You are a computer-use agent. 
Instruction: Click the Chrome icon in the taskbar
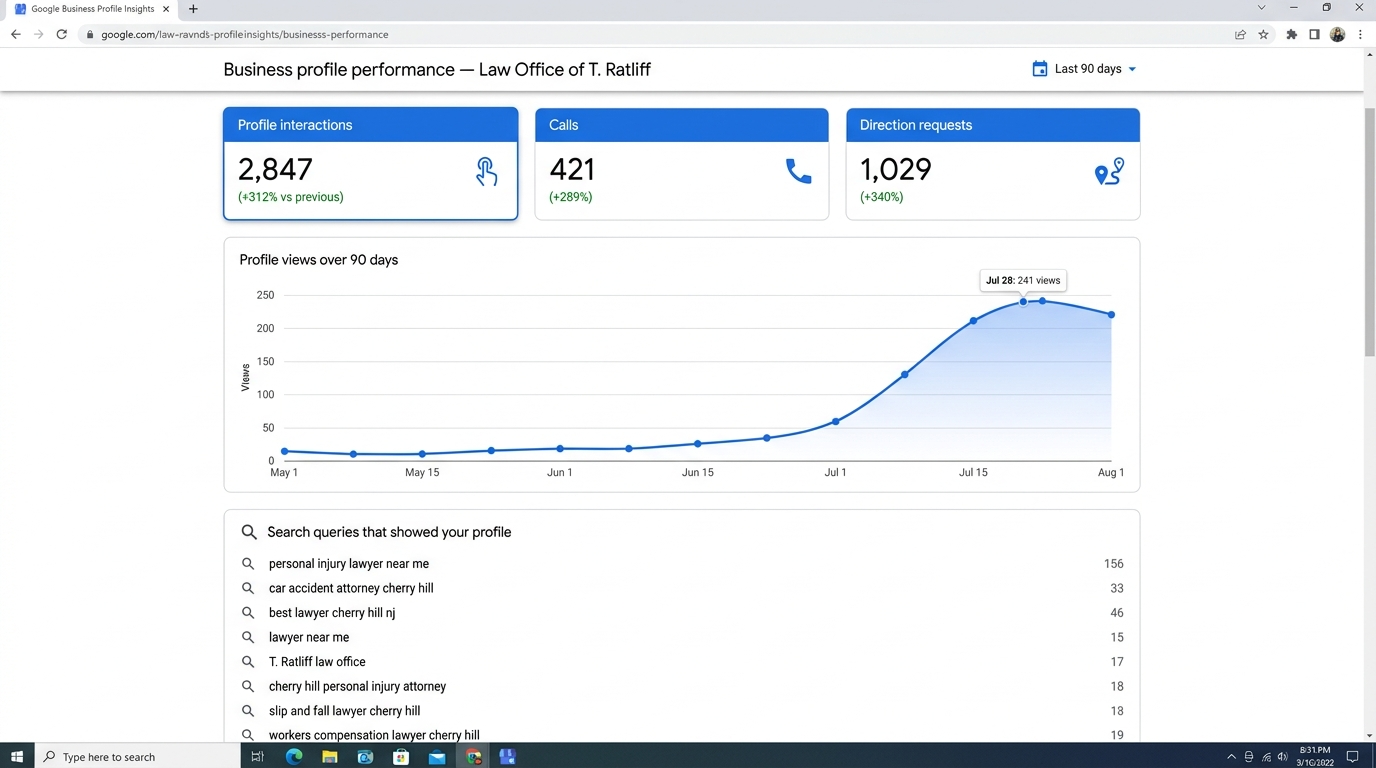pos(473,757)
